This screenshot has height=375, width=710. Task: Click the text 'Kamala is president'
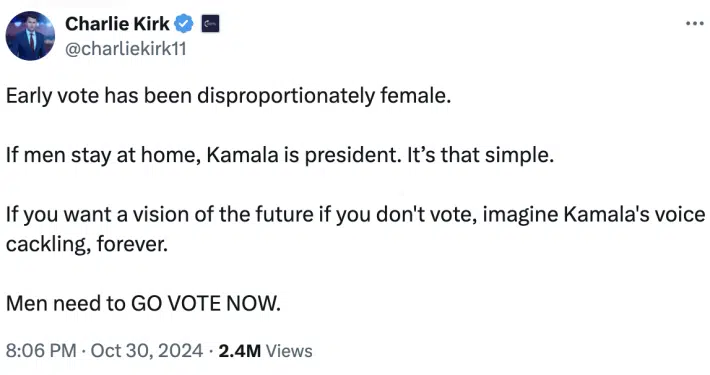302,155
